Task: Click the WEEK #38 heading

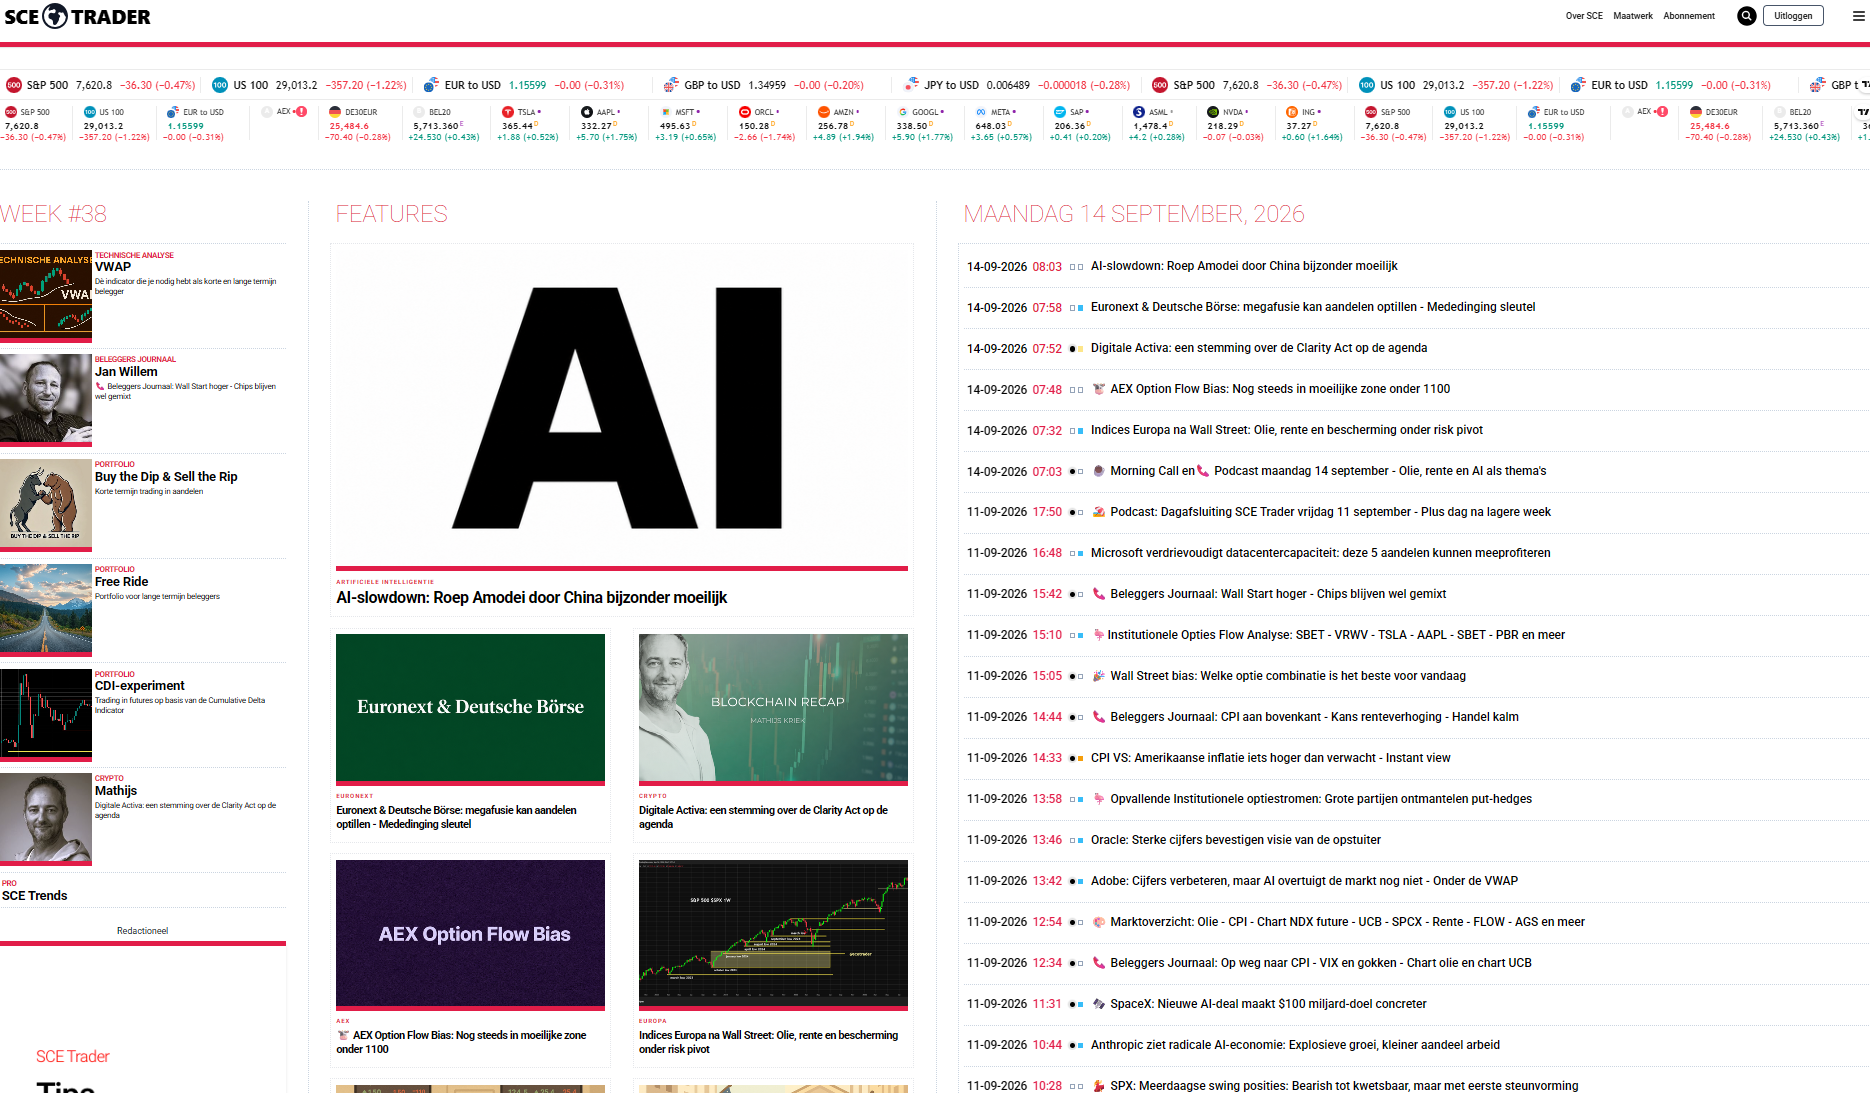Action: click(53, 214)
